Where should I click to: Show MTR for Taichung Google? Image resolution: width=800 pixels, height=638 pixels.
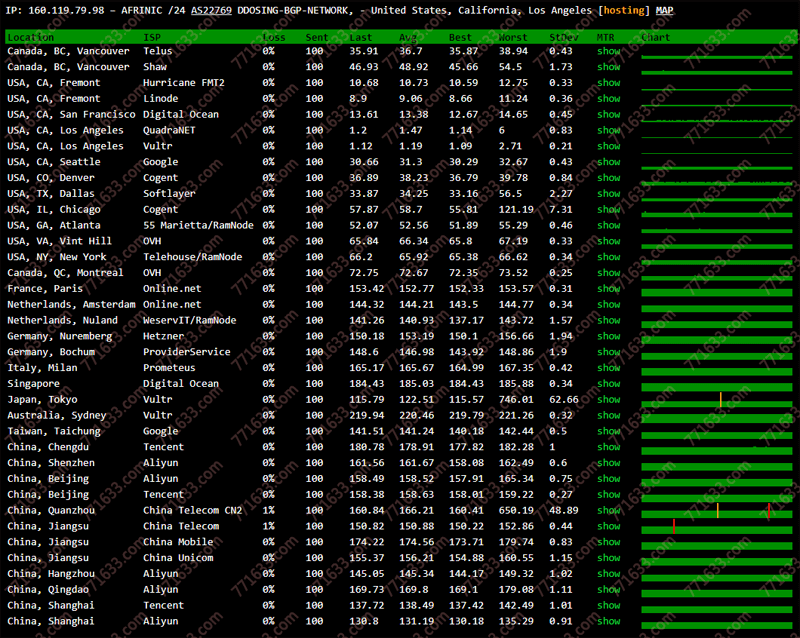click(x=609, y=431)
